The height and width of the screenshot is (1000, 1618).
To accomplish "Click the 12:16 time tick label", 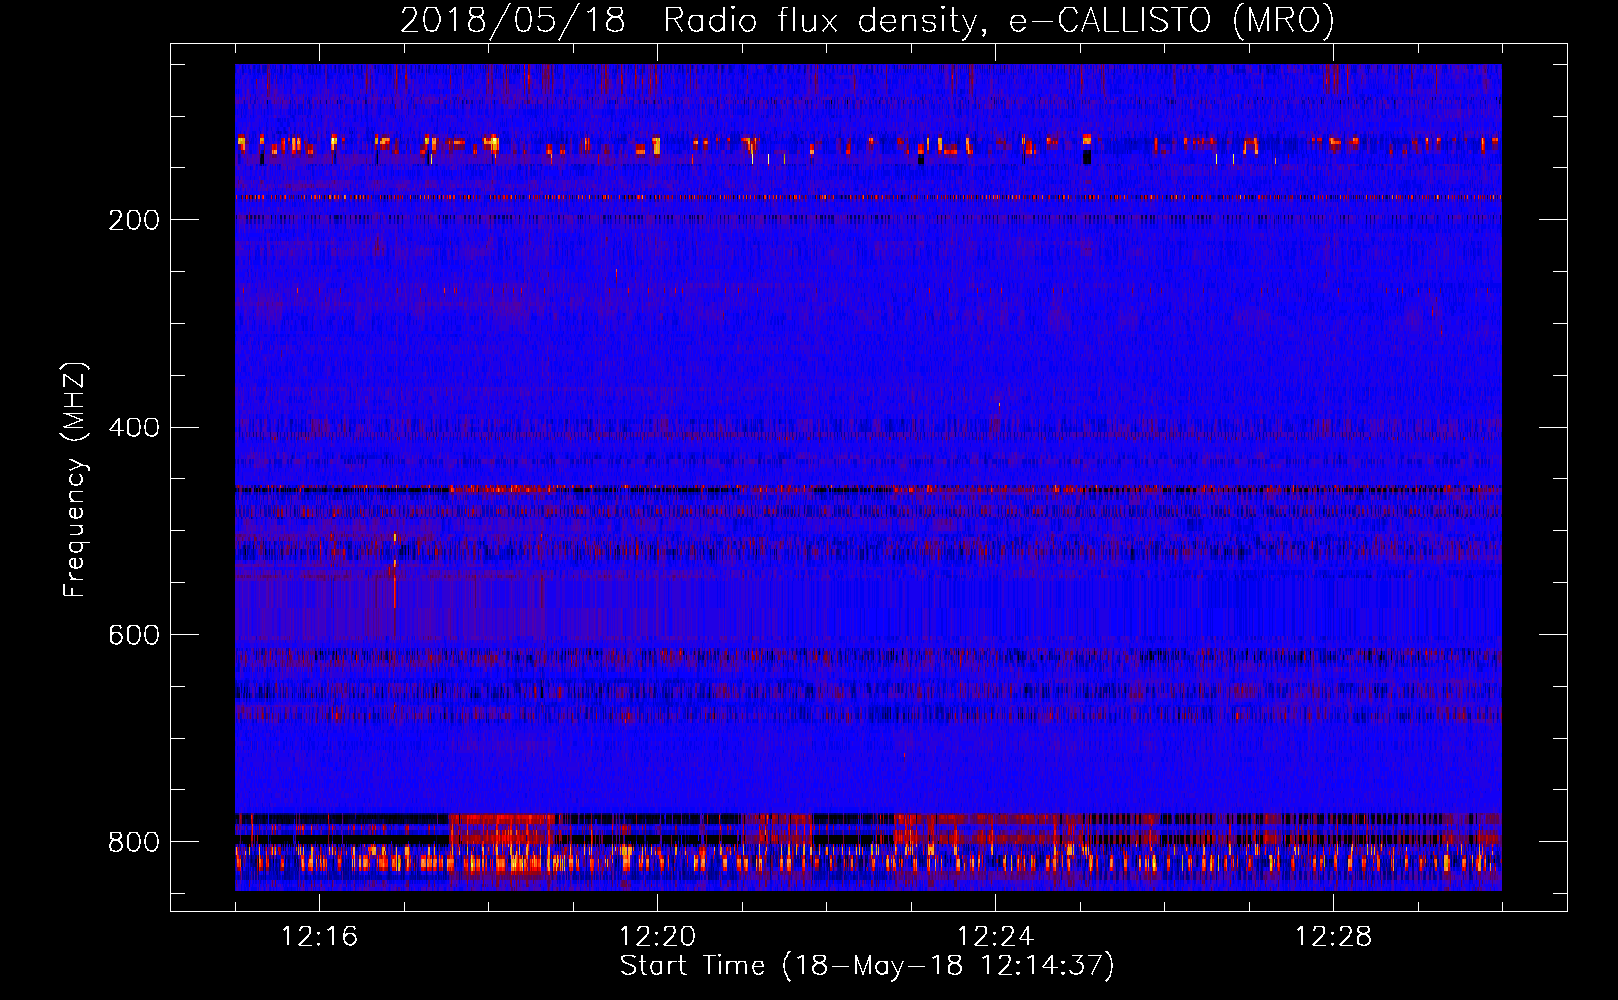I will coord(319,937).
